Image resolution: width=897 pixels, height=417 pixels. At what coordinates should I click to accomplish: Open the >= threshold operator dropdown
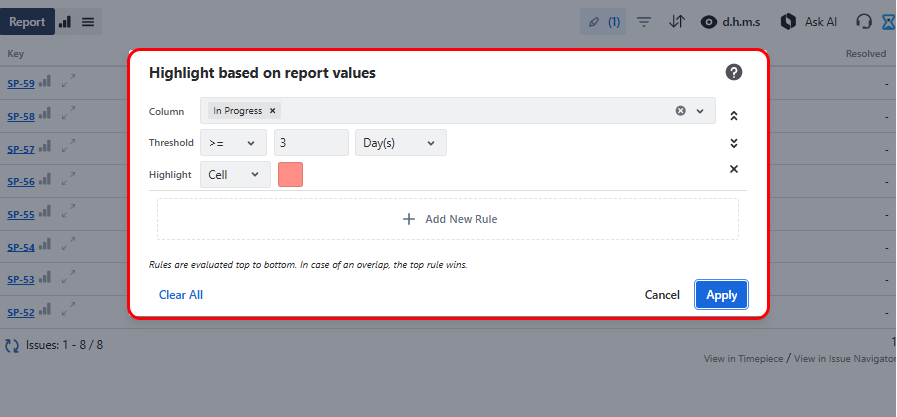(233, 143)
